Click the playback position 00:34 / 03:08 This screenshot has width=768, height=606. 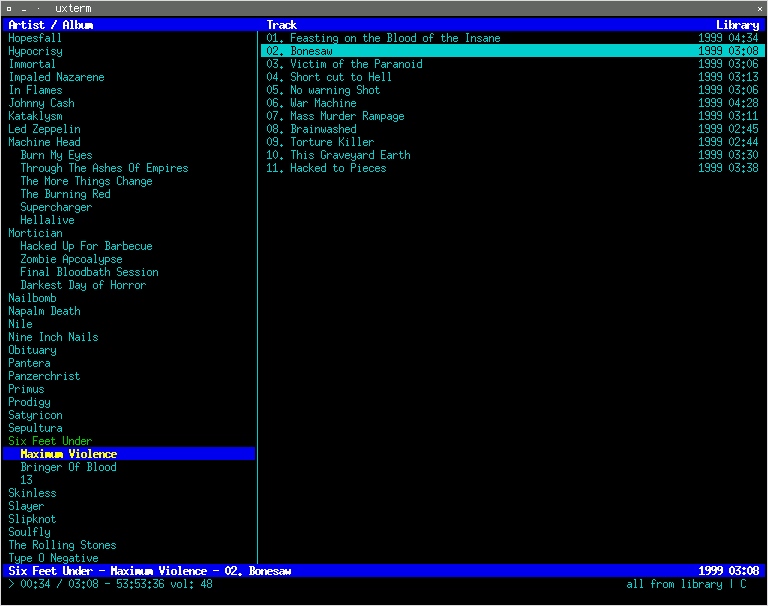click(59, 584)
